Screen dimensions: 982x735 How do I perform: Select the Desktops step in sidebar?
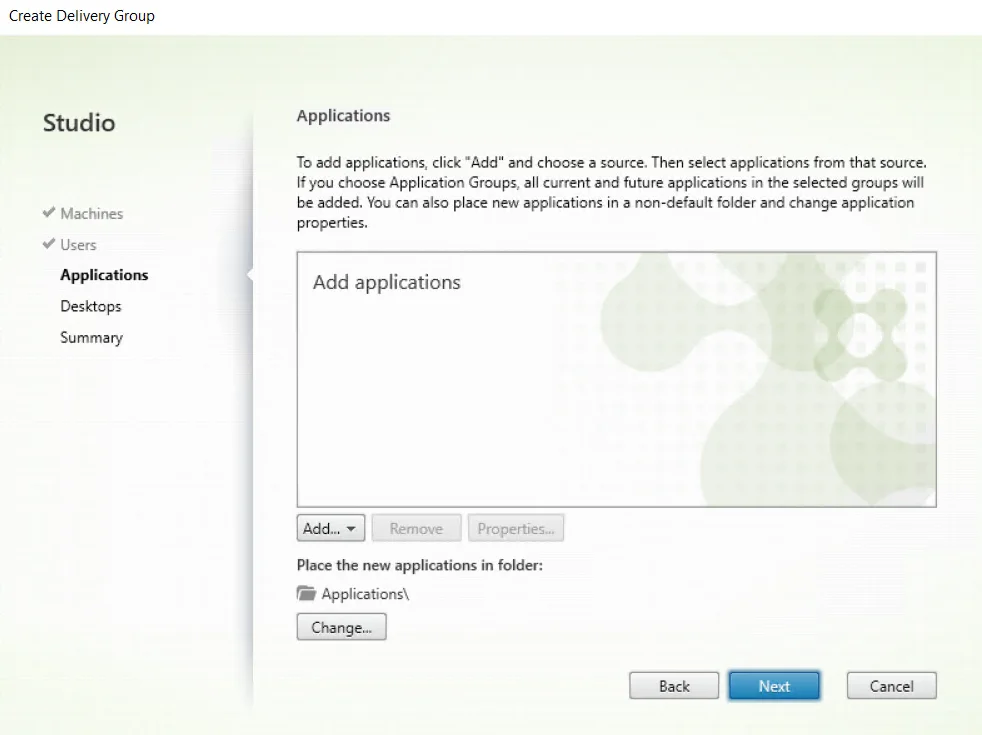click(x=91, y=306)
